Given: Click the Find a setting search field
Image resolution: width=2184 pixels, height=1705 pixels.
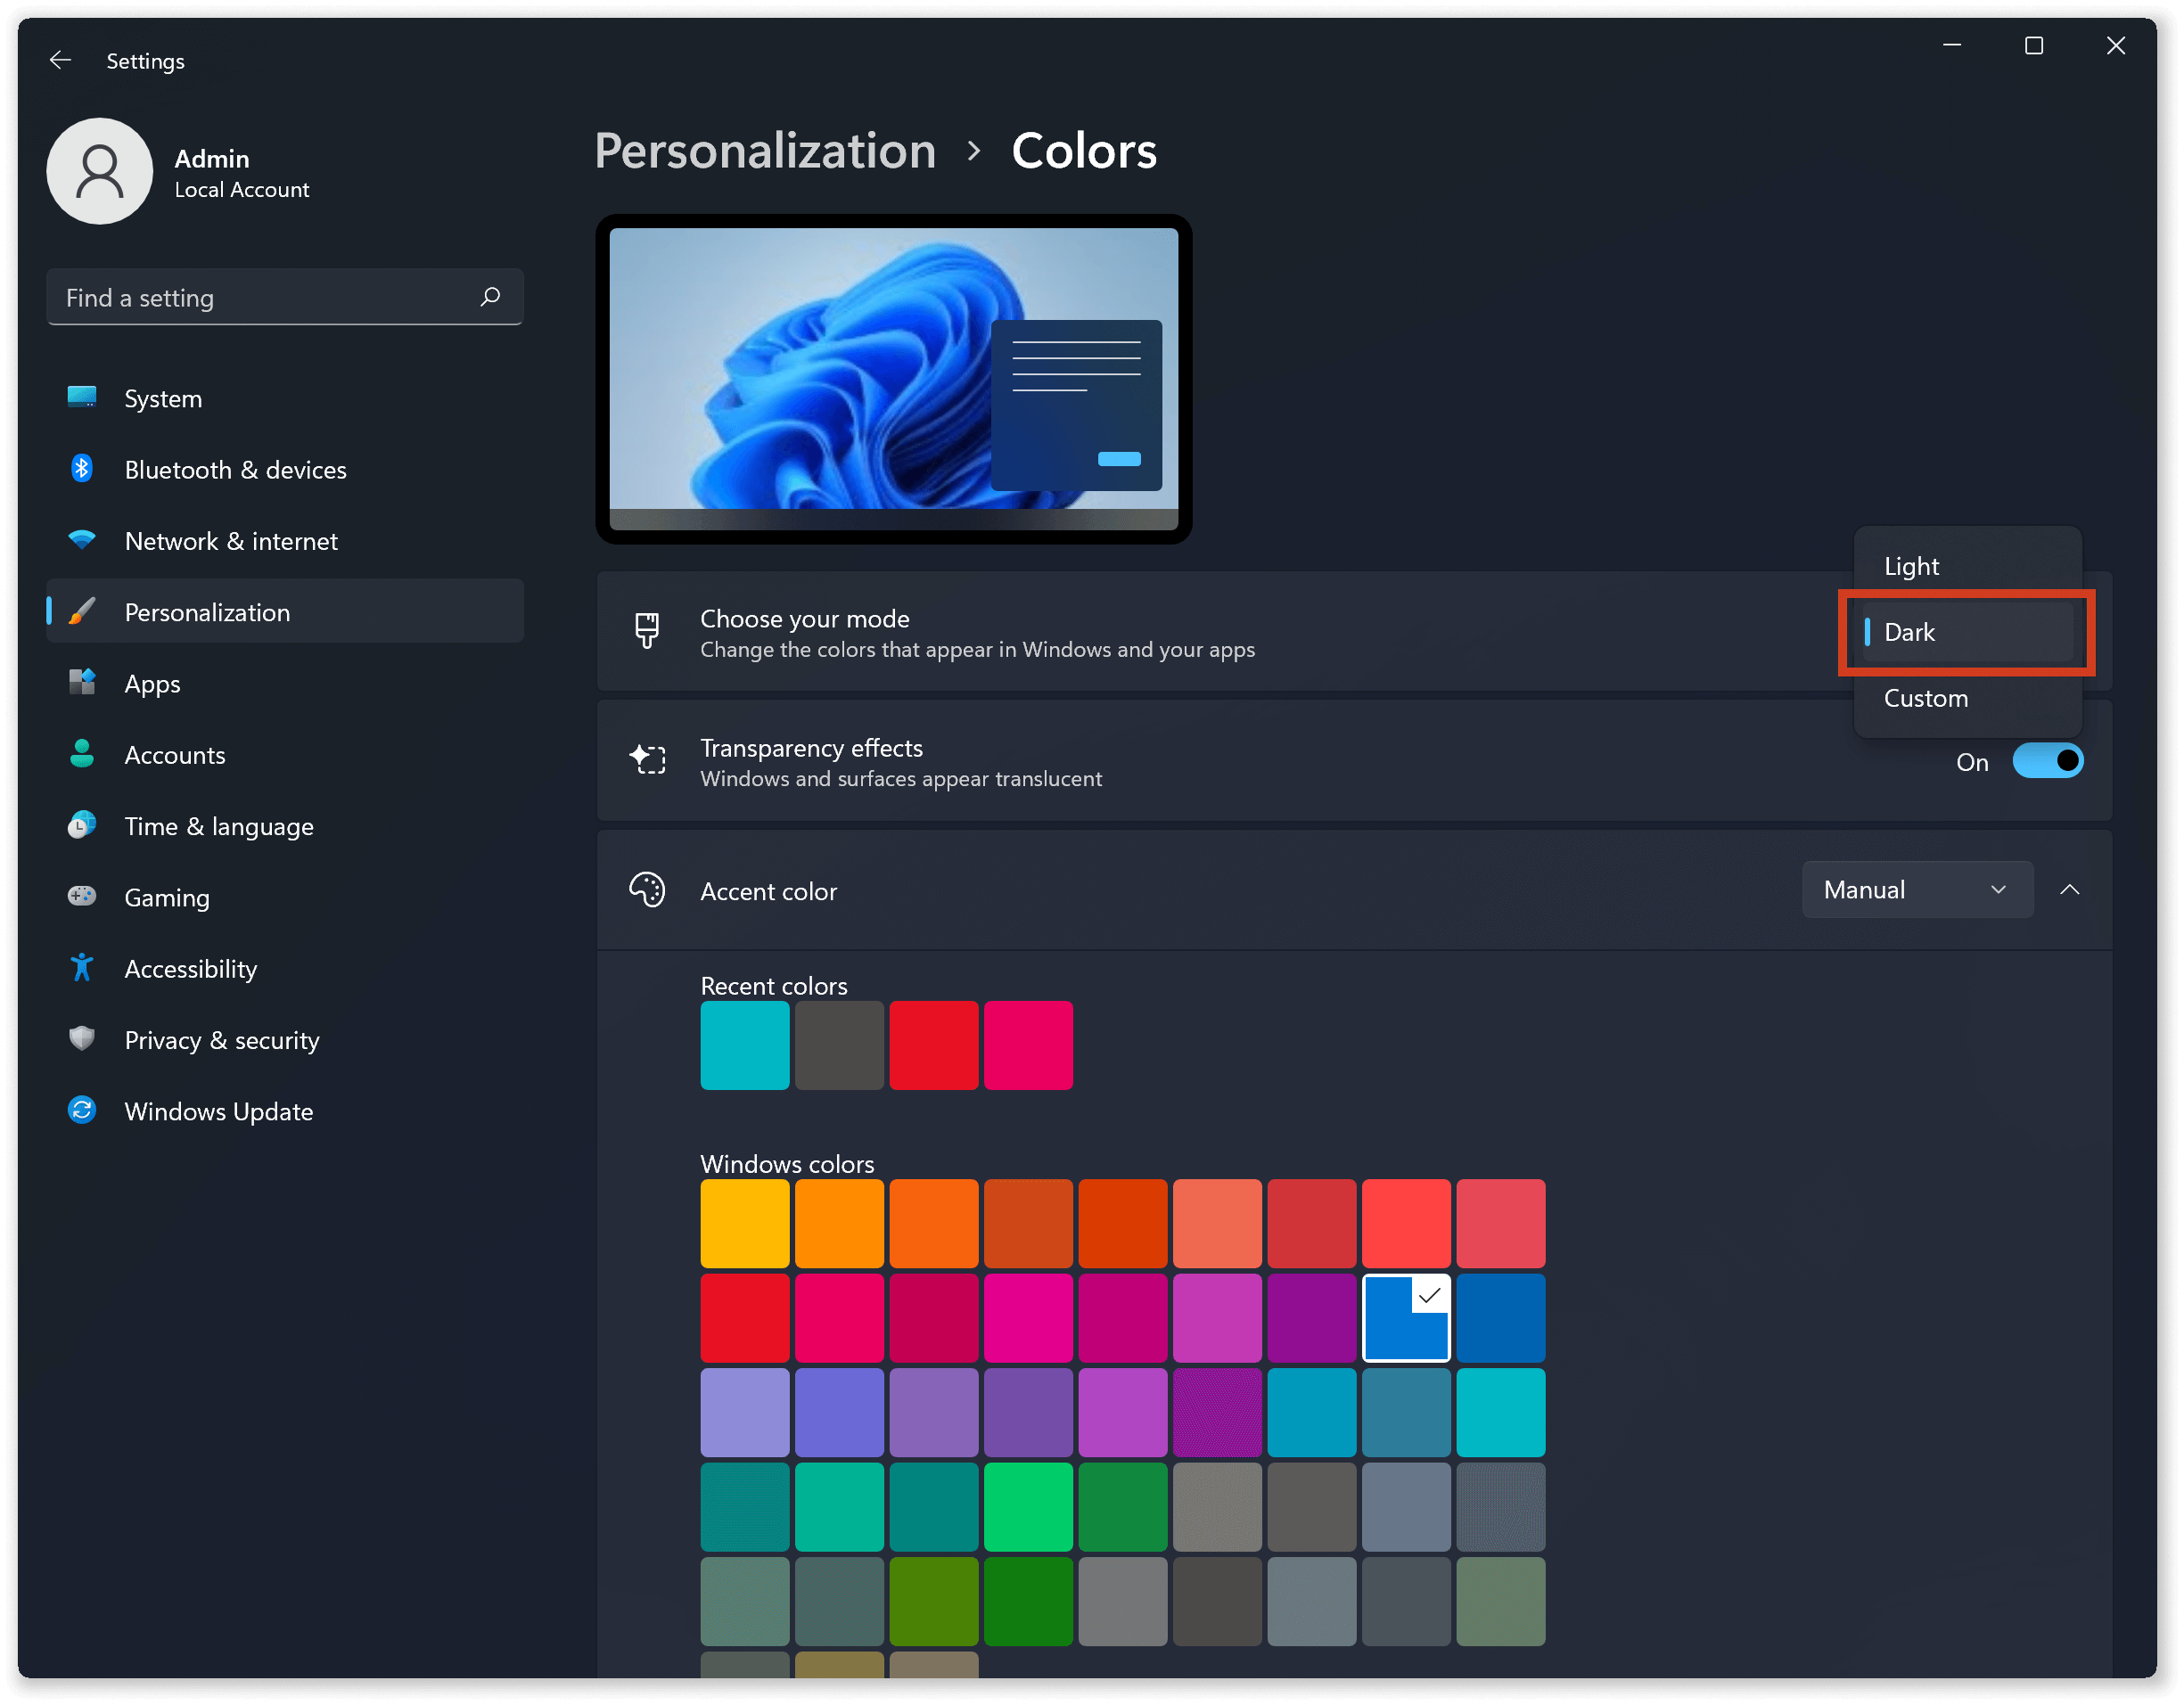Looking at the screenshot, I should pos(283,296).
